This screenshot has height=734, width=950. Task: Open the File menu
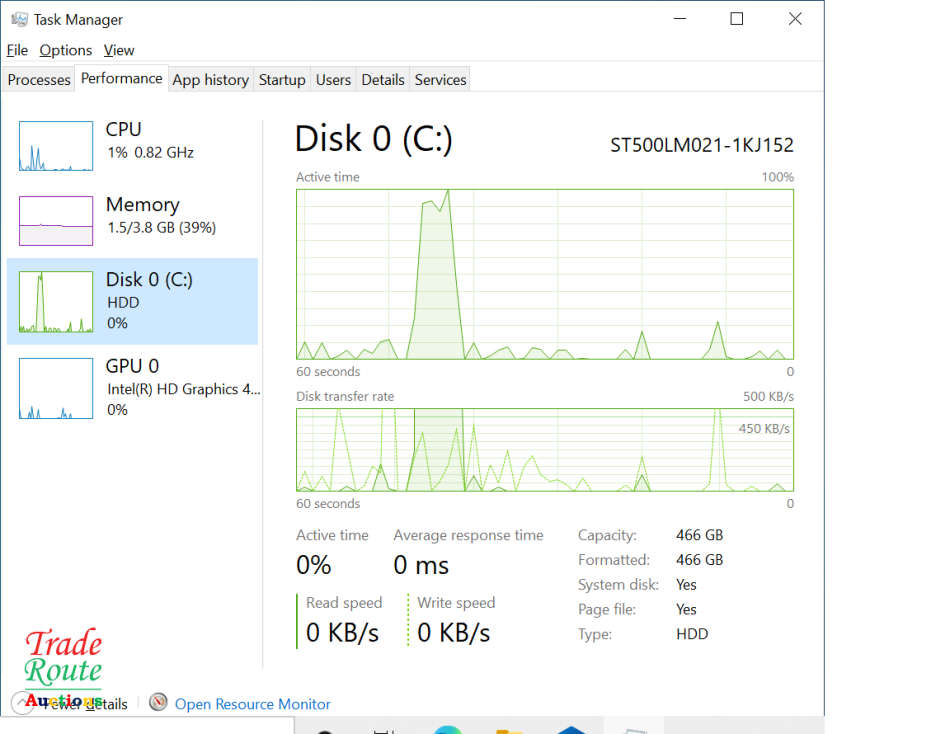pos(17,50)
